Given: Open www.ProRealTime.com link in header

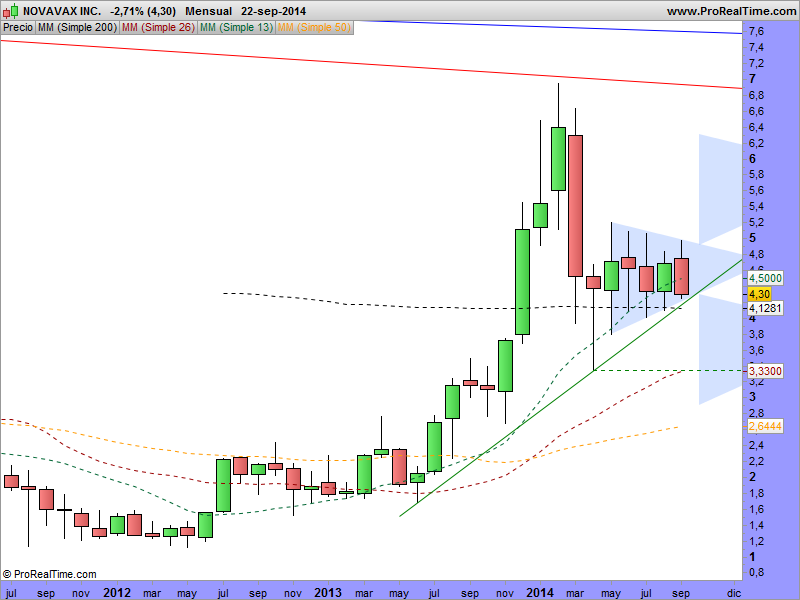Looking at the screenshot, I should coord(732,11).
